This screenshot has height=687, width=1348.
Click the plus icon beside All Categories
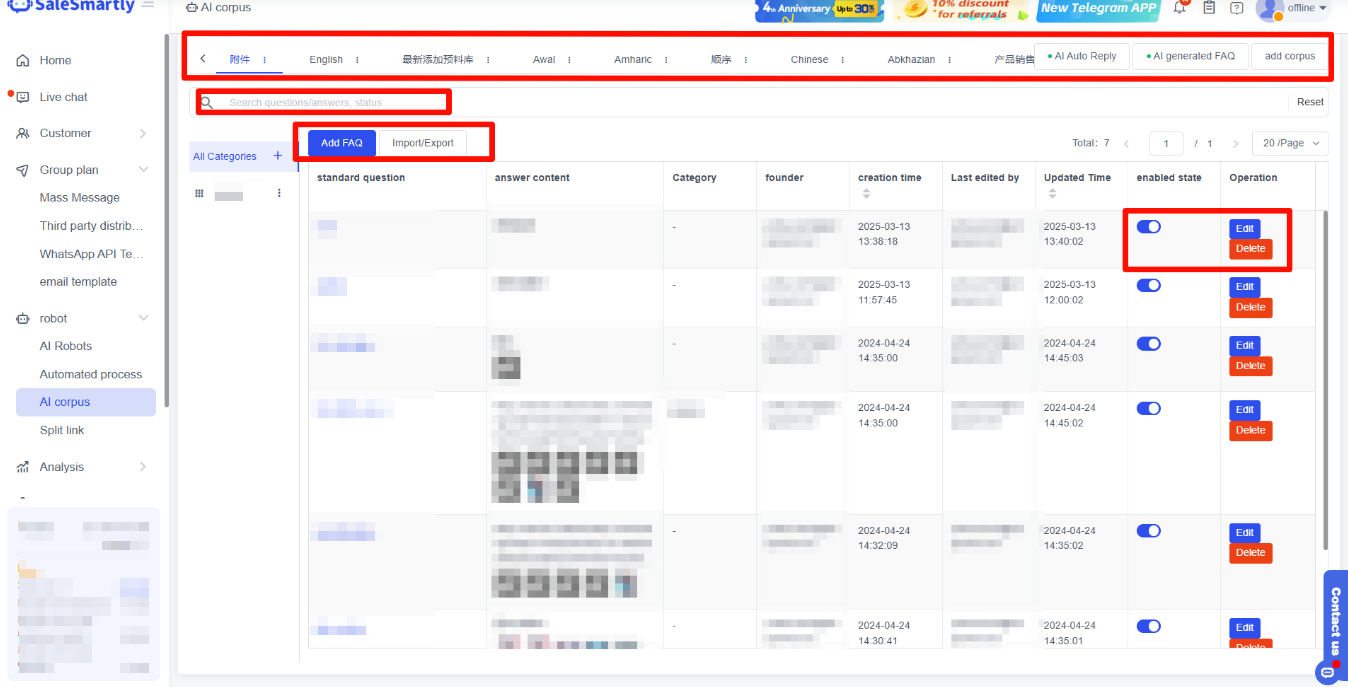click(x=278, y=156)
